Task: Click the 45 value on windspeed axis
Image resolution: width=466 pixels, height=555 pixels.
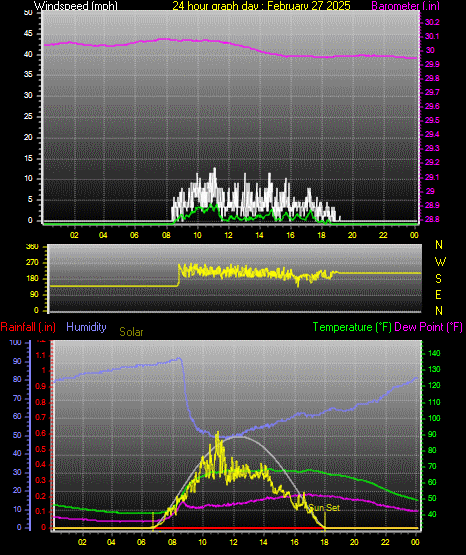Action: (x=28, y=34)
